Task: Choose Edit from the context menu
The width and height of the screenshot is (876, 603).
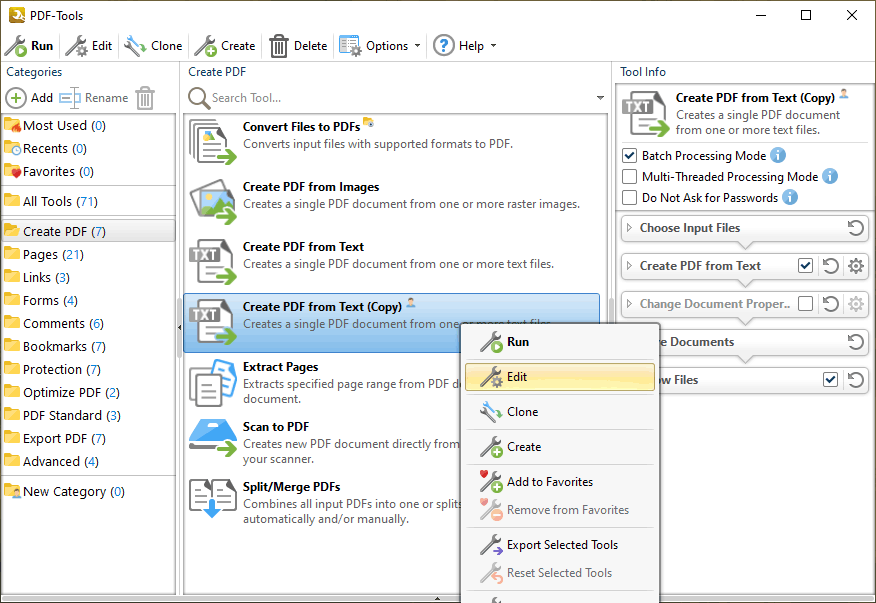Action: [560, 377]
